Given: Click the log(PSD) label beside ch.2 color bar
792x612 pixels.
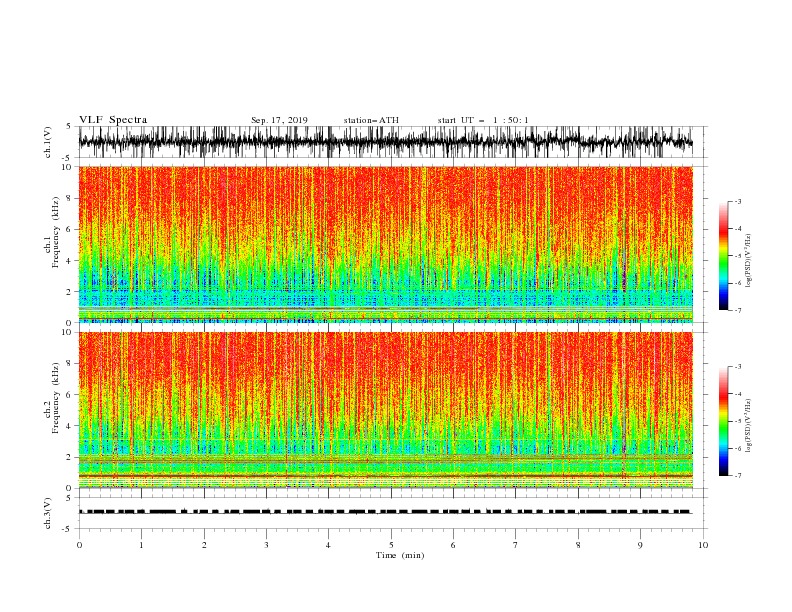Looking at the screenshot, I should point(748,426).
